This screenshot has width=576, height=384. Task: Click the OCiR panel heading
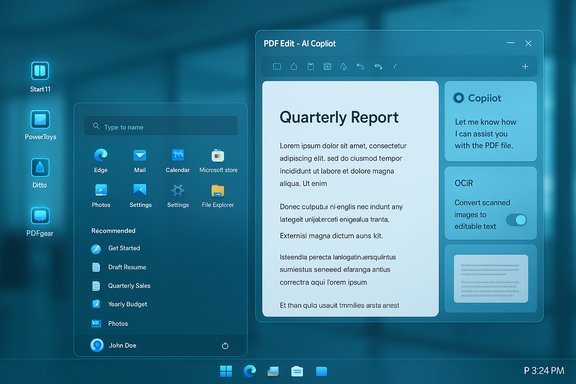[x=464, y=183]
